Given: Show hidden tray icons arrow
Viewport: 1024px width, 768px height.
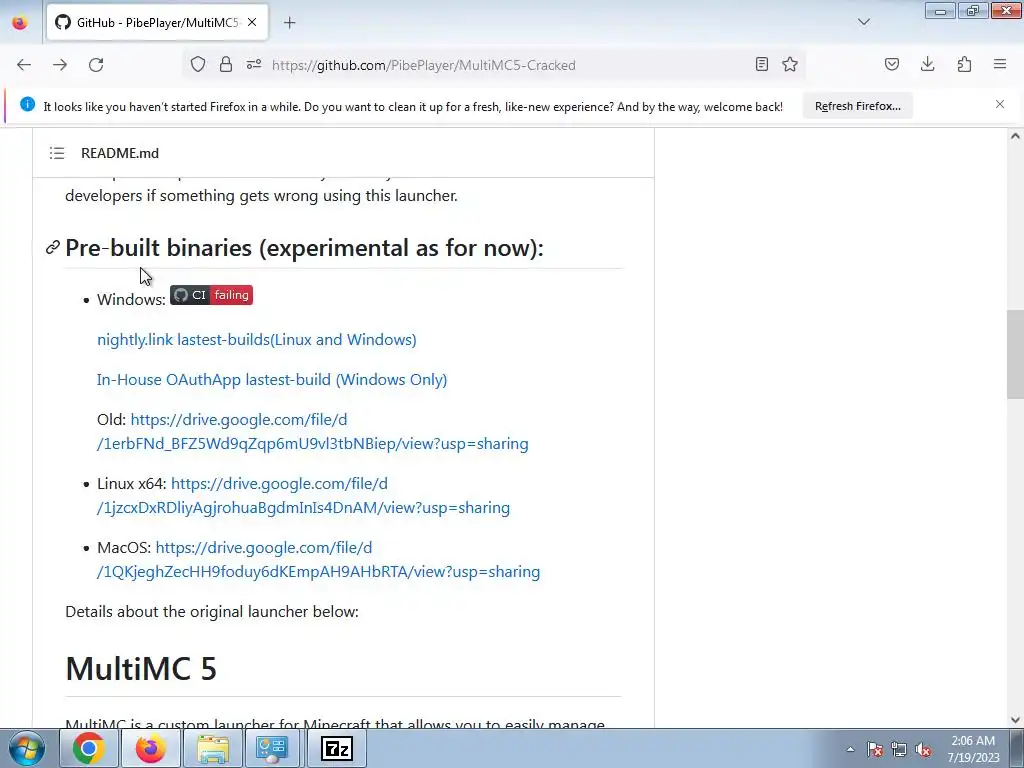Looking at the screenshot, I should point(850,749).
